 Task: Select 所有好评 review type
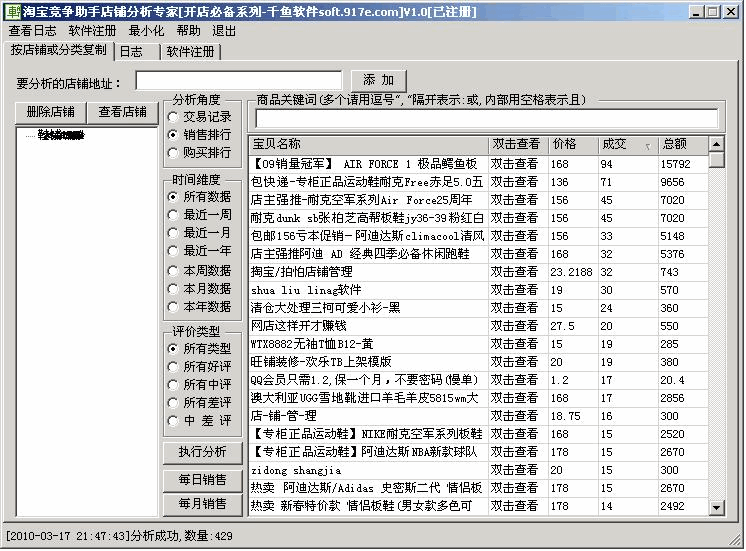[x=172, y=367]
